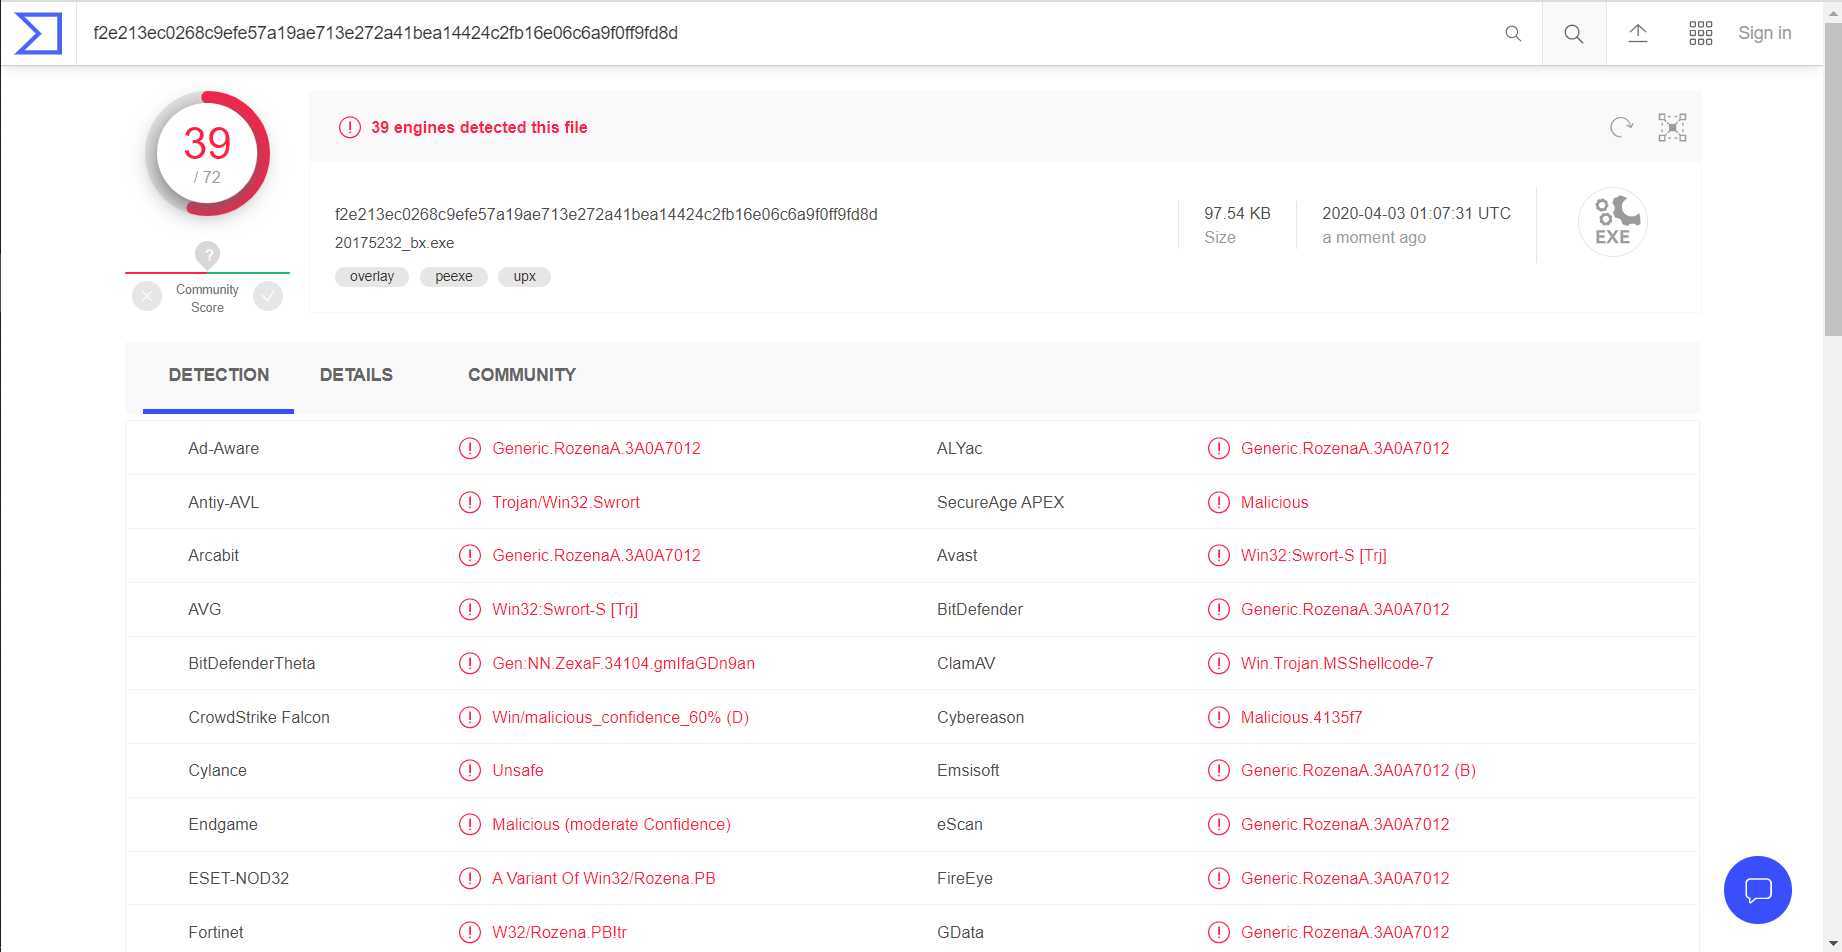The width and height of the screenshot is (1842, 952).
Task: Switch to the DETECTION tab
Action: click(x=218, y=375)
